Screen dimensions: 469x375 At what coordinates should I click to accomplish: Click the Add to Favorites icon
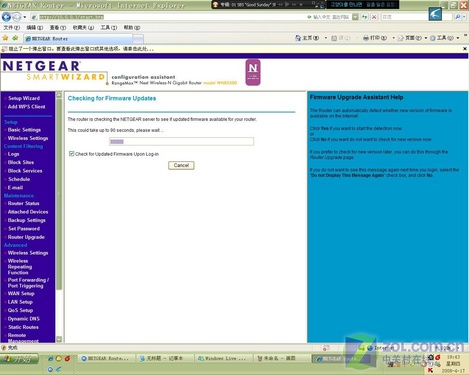[15, 38]
